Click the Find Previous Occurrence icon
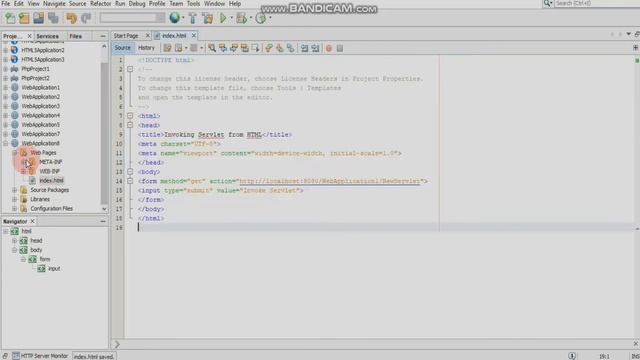640x360 pixels. point(223,48)
